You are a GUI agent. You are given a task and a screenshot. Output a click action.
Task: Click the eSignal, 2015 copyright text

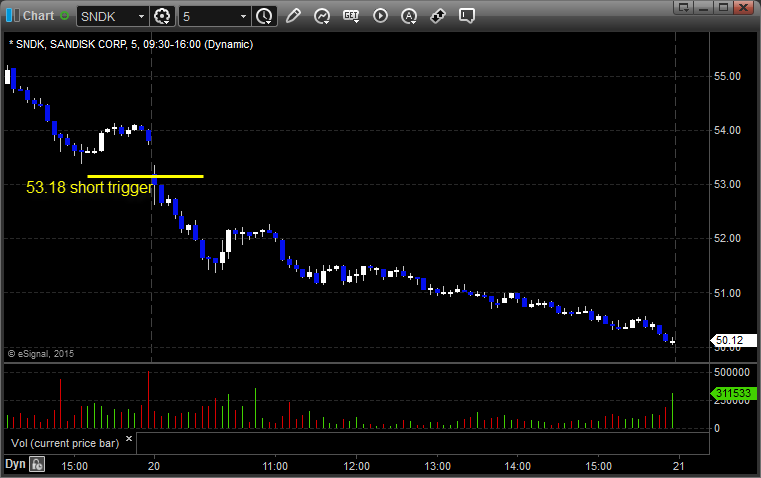(x=41, y=354)
